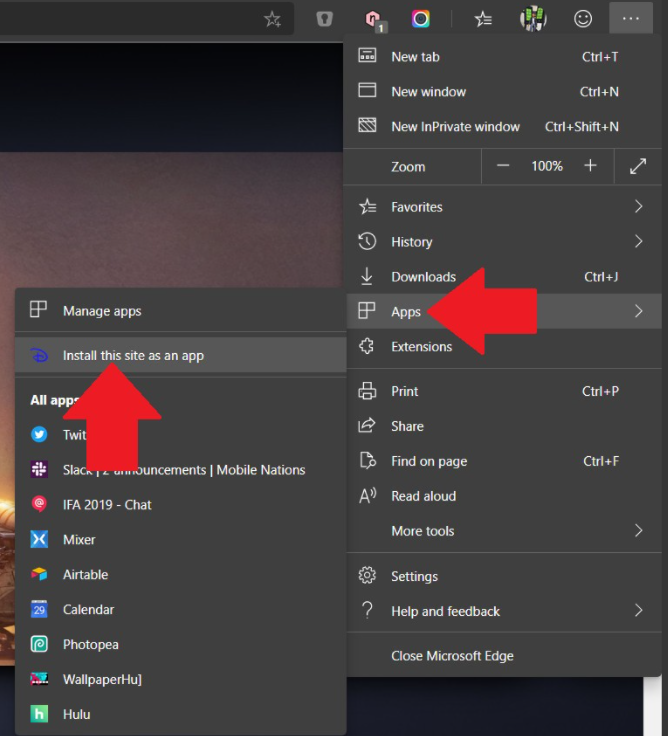
Task: Select New InPrivate window text
Action: (455, 126)
